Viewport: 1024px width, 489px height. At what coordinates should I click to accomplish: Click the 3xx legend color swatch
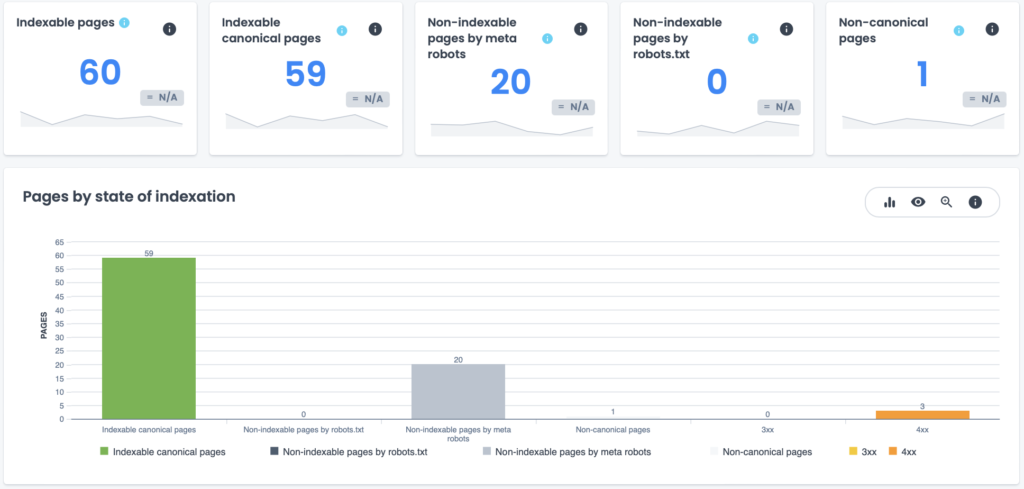coord(852,452)
